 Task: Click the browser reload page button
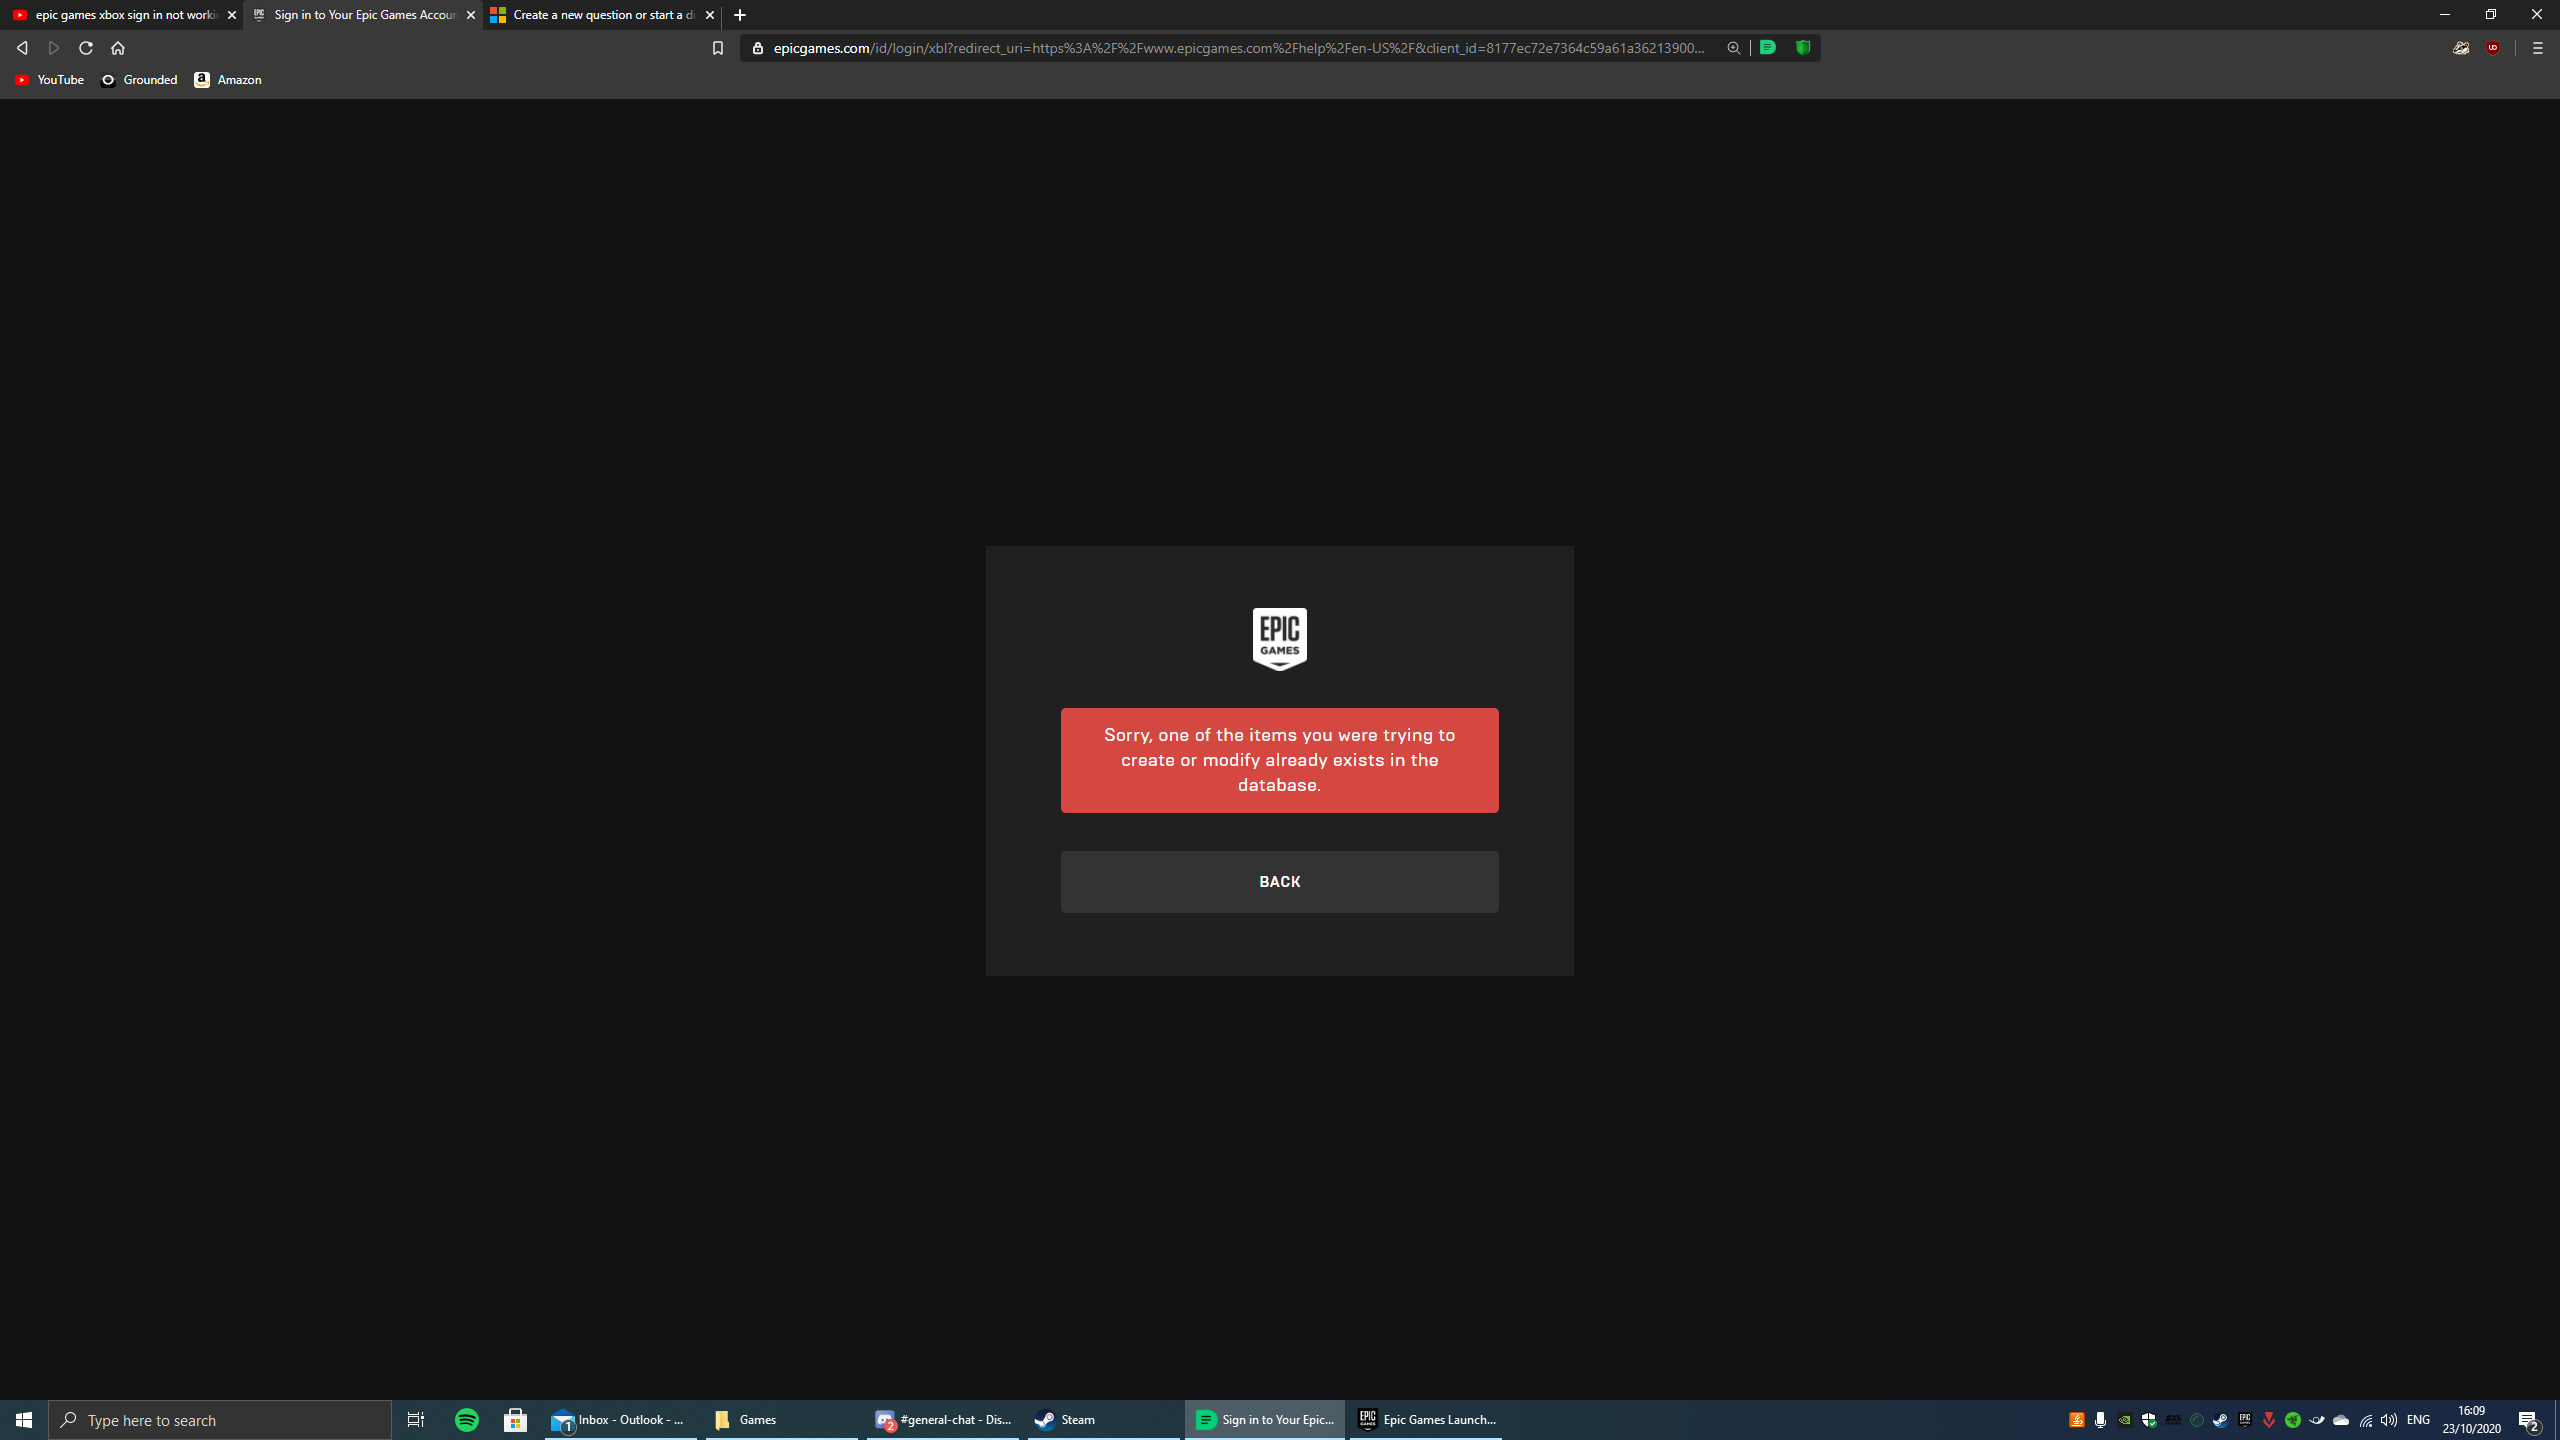coord(84,47)
